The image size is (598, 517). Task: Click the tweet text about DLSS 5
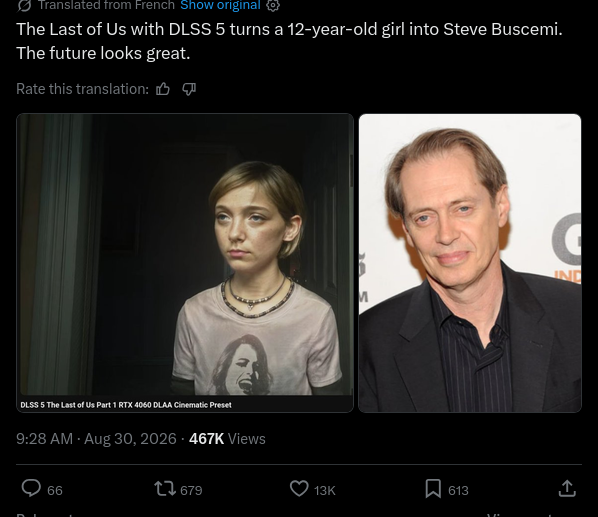pyautogui.click(x=289, y=41)
